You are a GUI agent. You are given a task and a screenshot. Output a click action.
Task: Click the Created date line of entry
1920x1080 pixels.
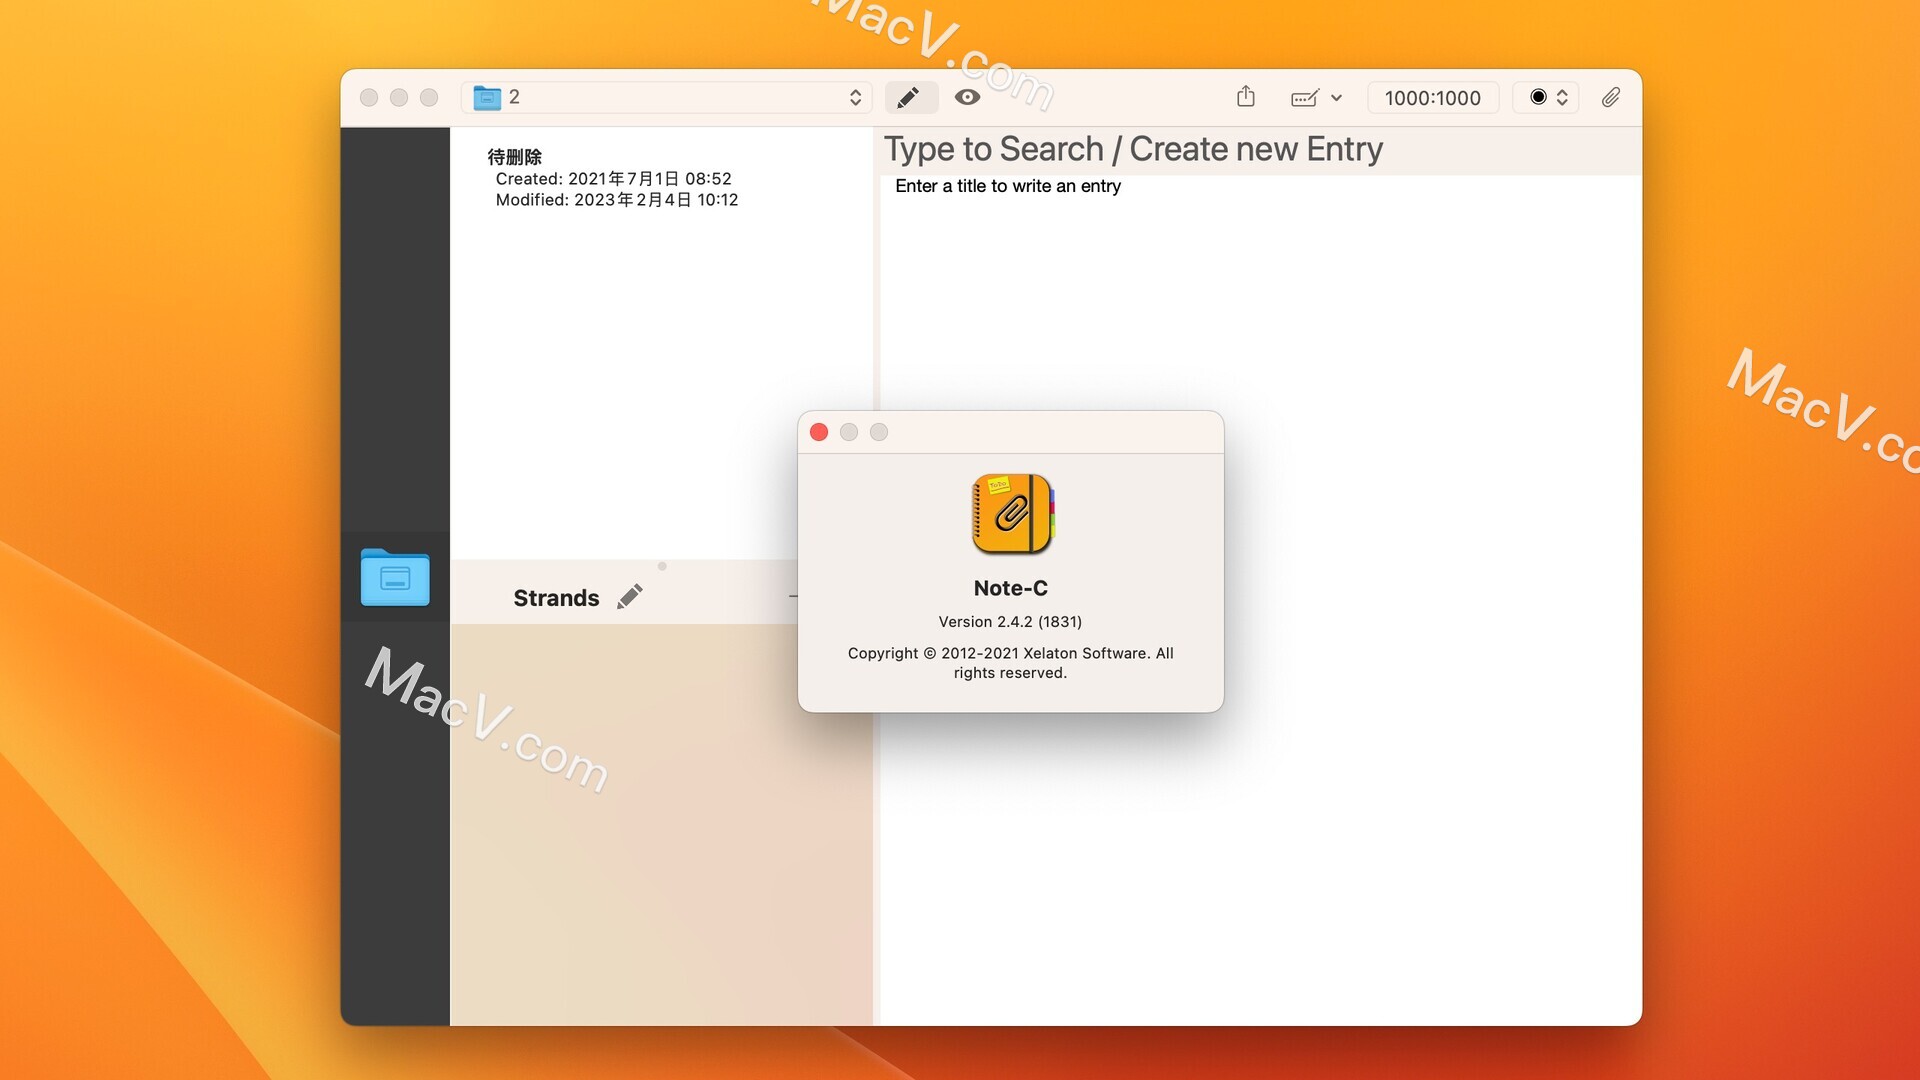pyautogui.click(x=613, y=178)
